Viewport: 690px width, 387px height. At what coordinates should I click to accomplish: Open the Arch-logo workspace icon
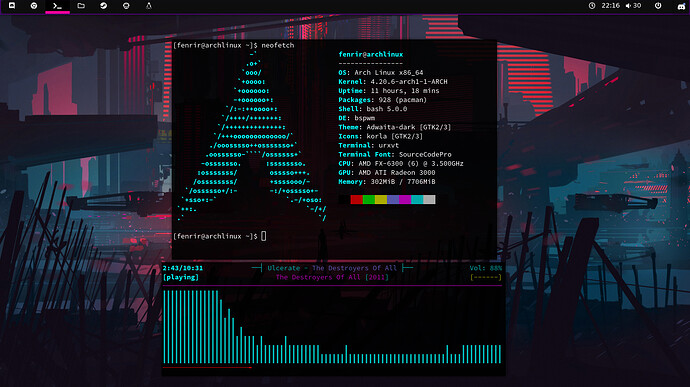pos(149,6)
